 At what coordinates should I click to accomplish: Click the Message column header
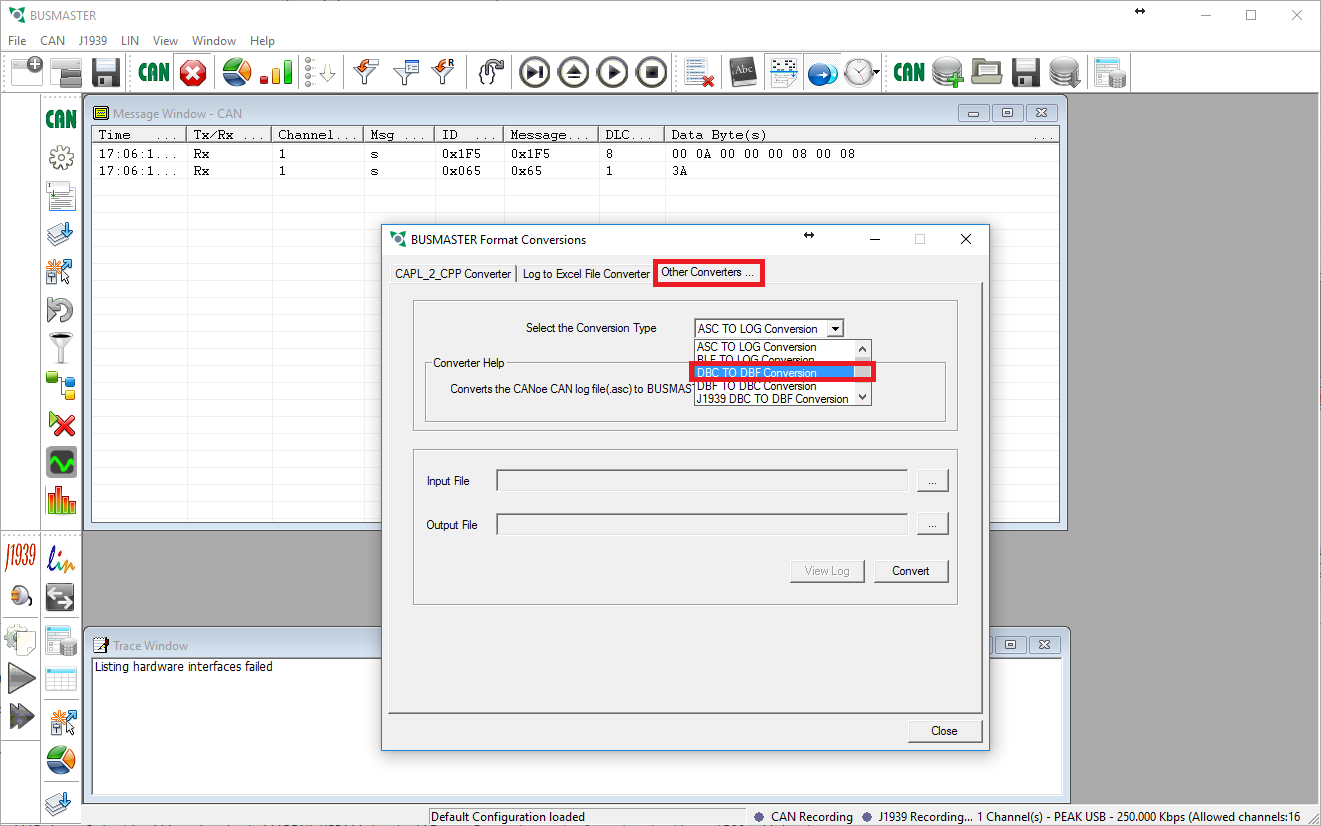click(x=552, y=135)
